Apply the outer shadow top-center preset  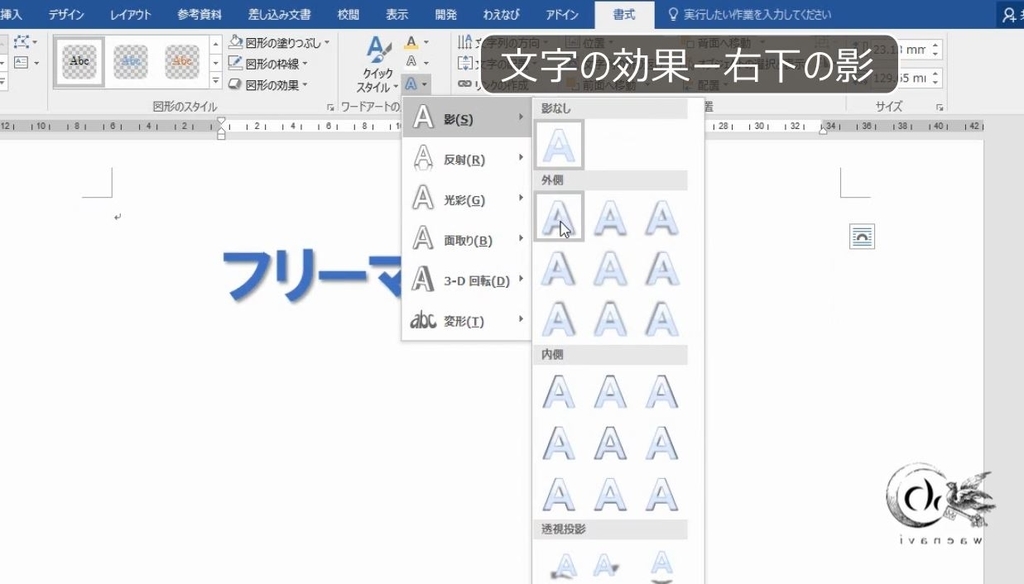pyautogui.click(x=611, y=319)
